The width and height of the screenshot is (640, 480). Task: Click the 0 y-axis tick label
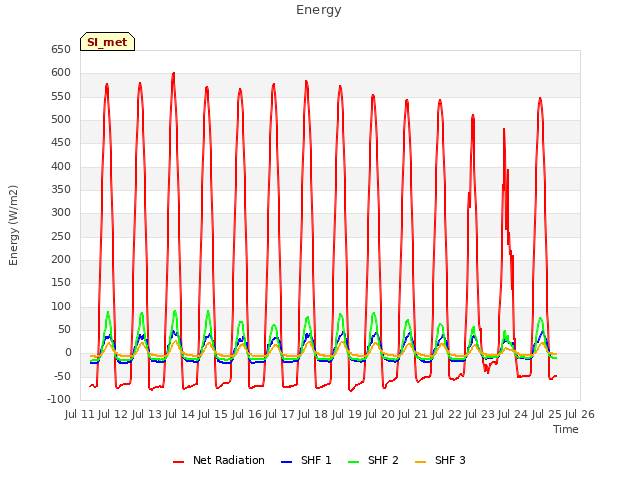tap(68, 353)
